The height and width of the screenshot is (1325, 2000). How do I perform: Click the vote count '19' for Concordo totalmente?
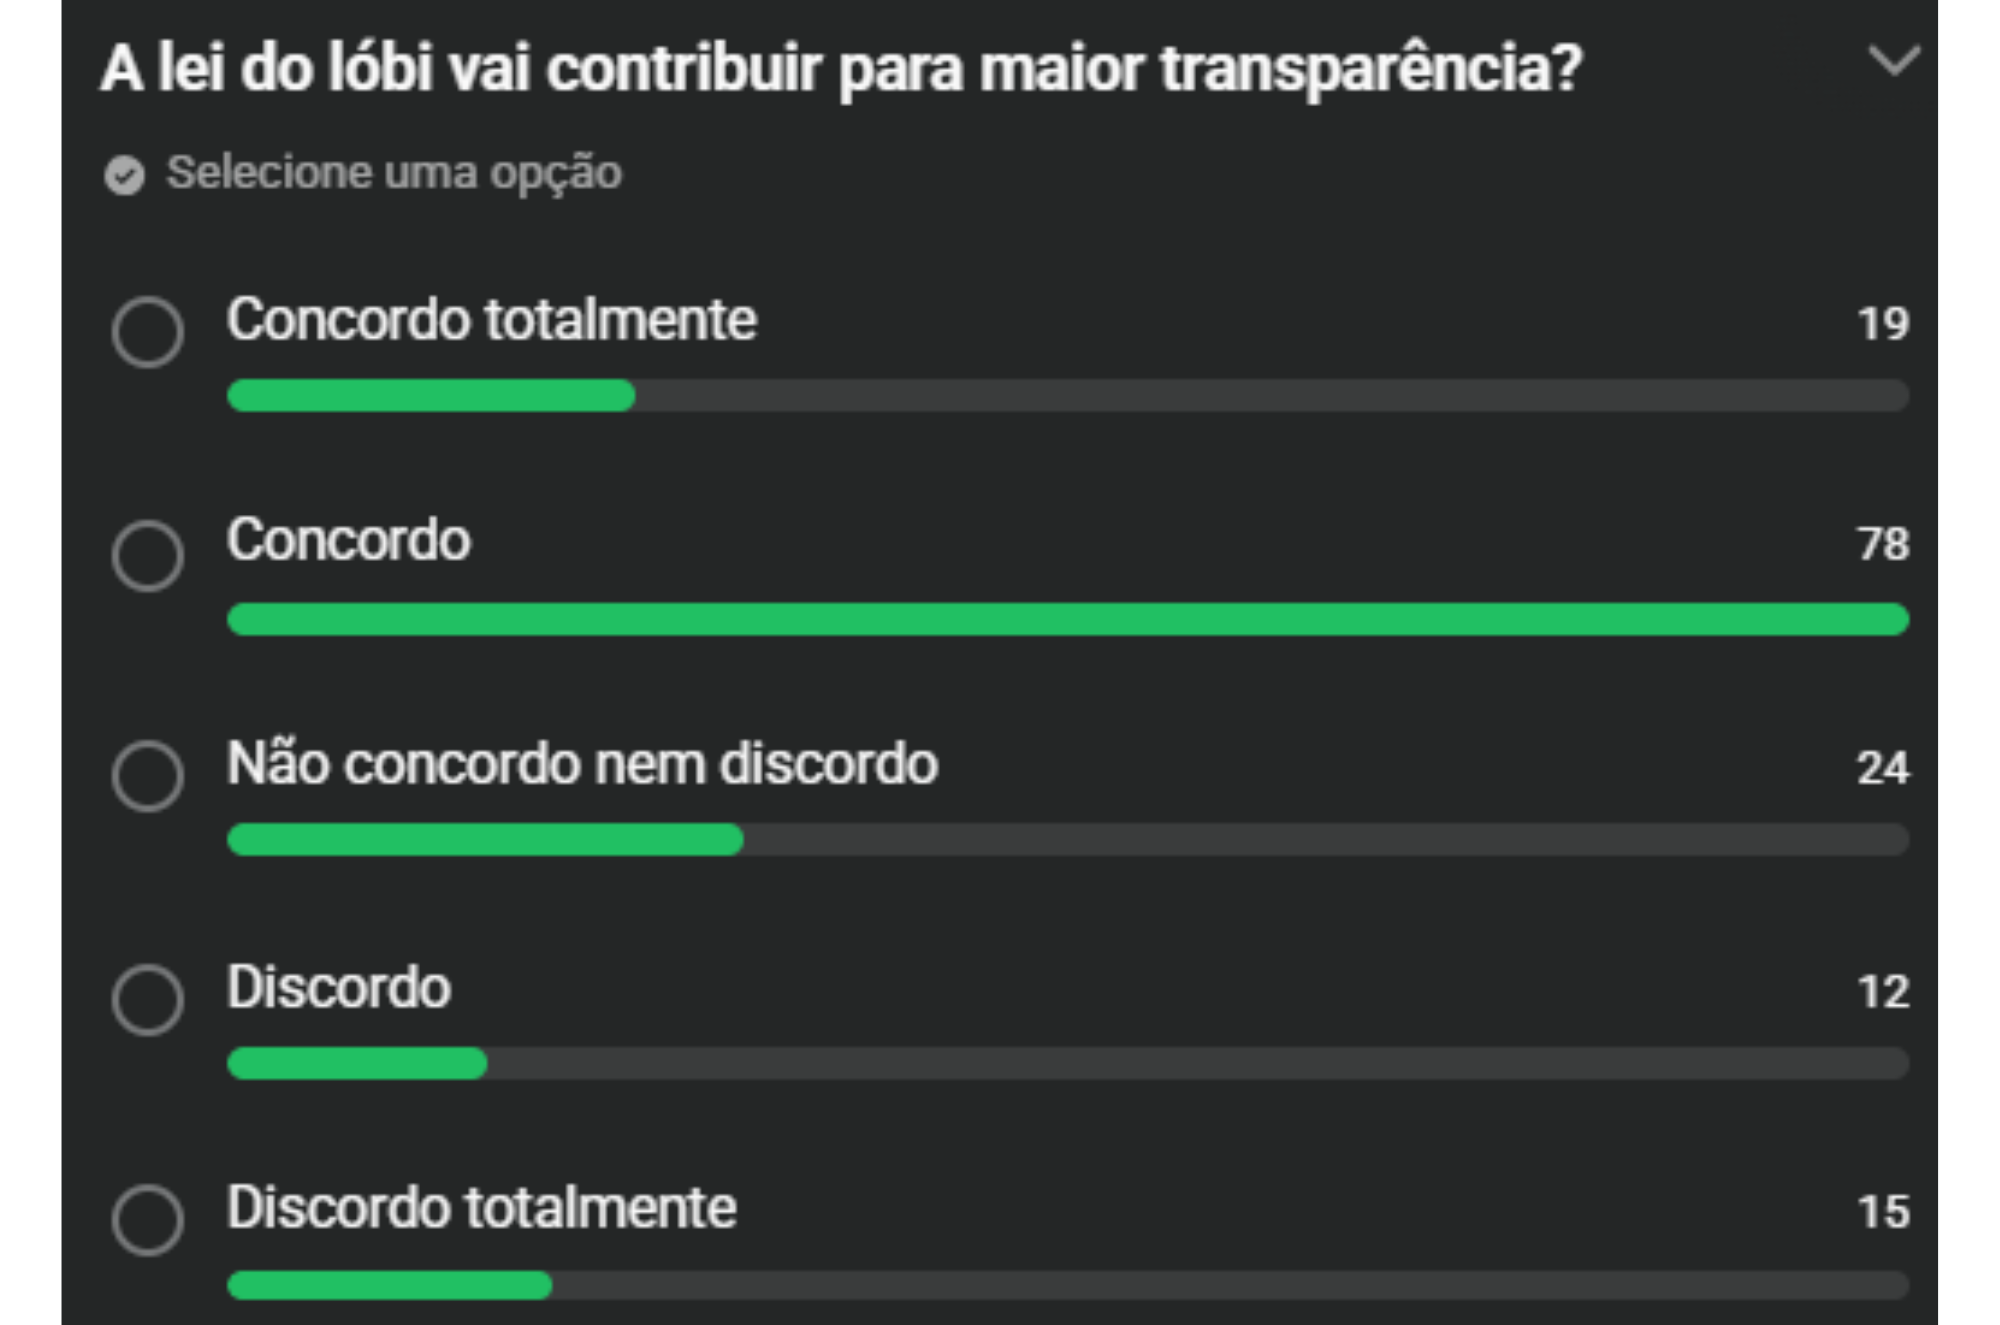1886,325
